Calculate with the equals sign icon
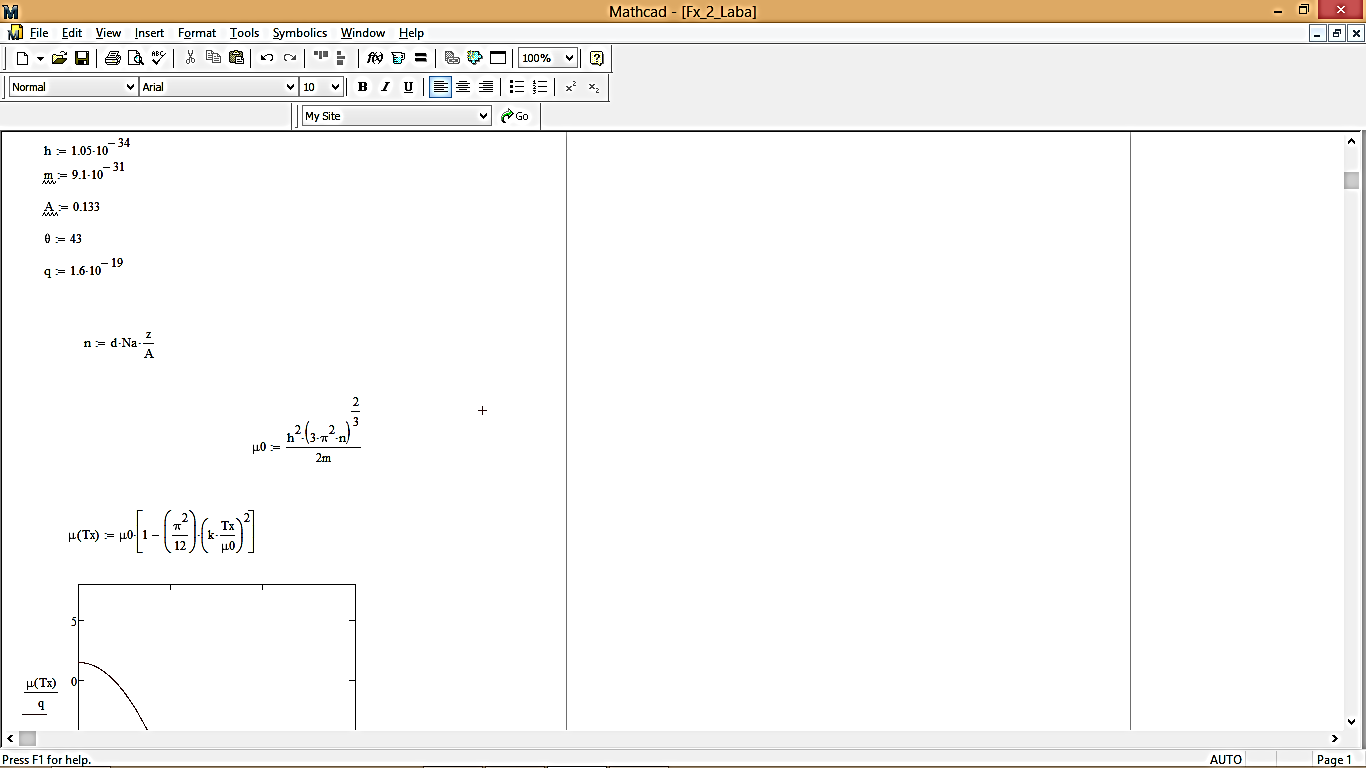This screenshot has height=768, width=1366. tap(421, 58)
